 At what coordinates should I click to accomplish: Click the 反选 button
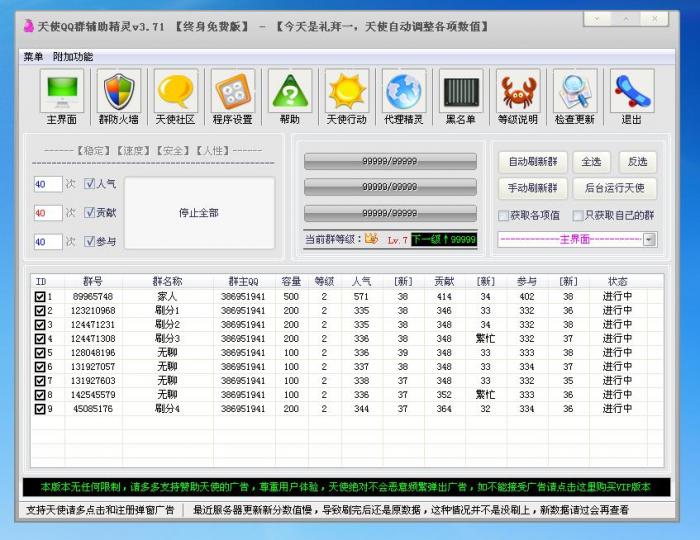coord(638,162)
